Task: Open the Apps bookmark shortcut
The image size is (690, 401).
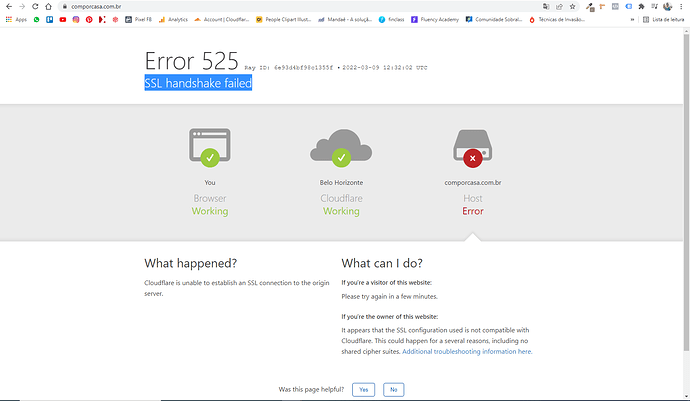Action: pos(16,19)
